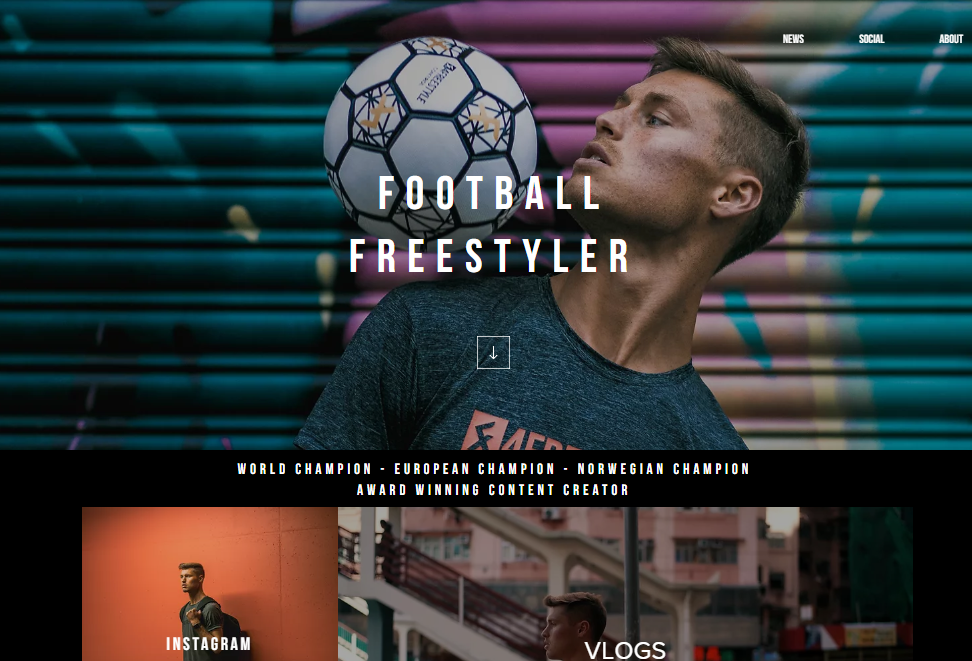Open the NEWS menu item
Screen dimensions: 972x661
(x=793, y=39)
